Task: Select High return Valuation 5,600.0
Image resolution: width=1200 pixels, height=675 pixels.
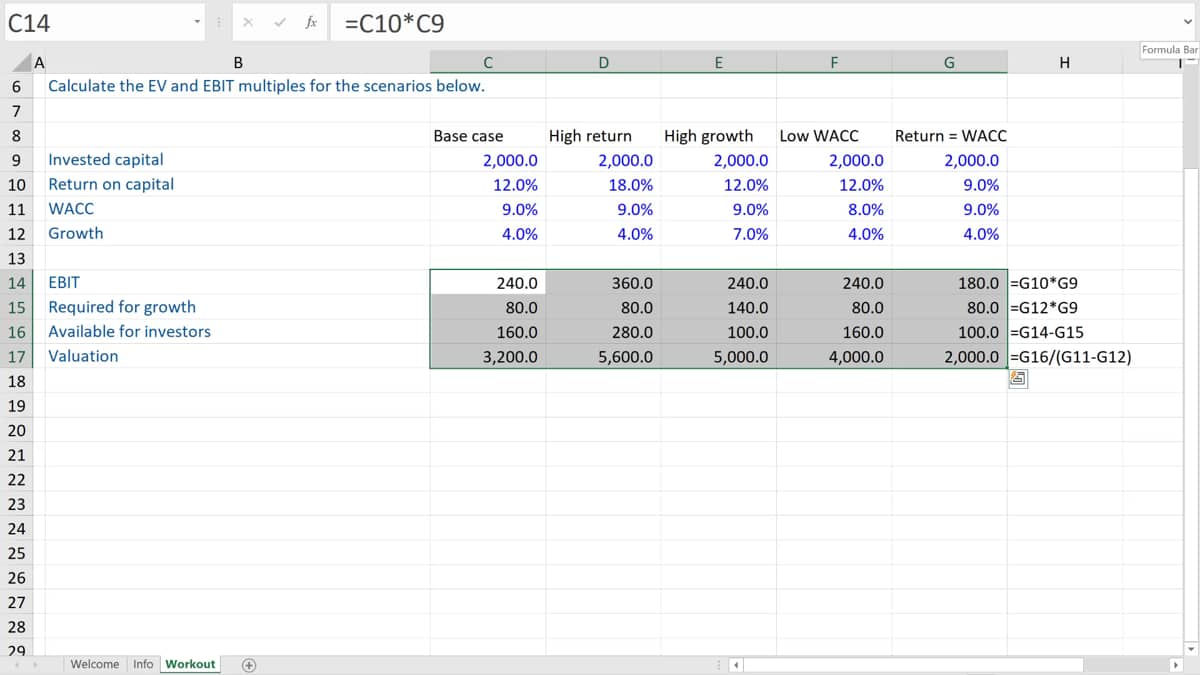Action: (x=603, y=356)
